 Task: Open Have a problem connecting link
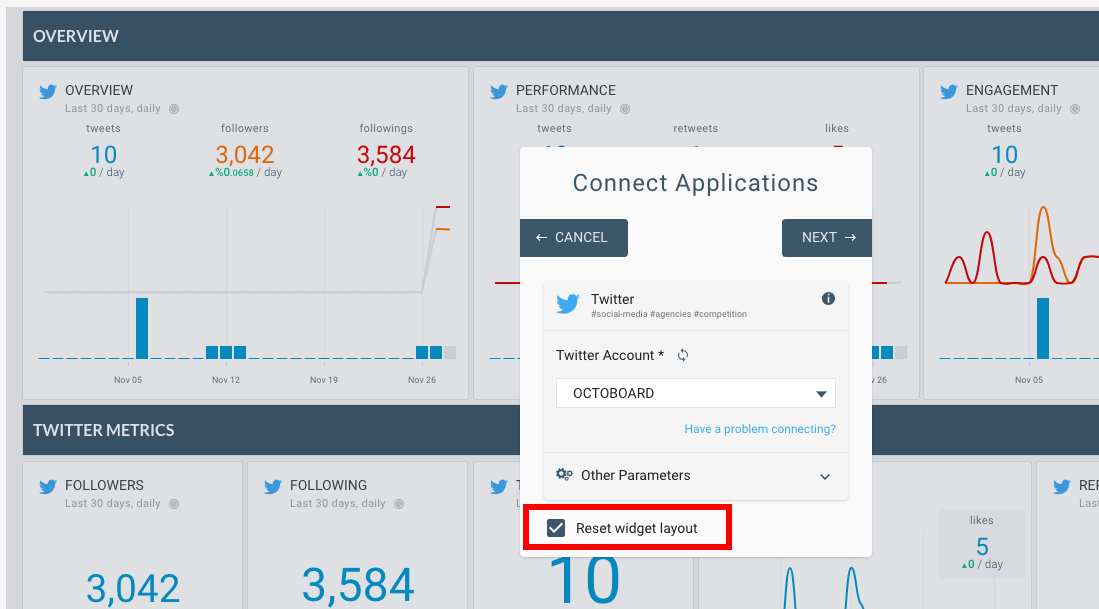click(760, 429)
